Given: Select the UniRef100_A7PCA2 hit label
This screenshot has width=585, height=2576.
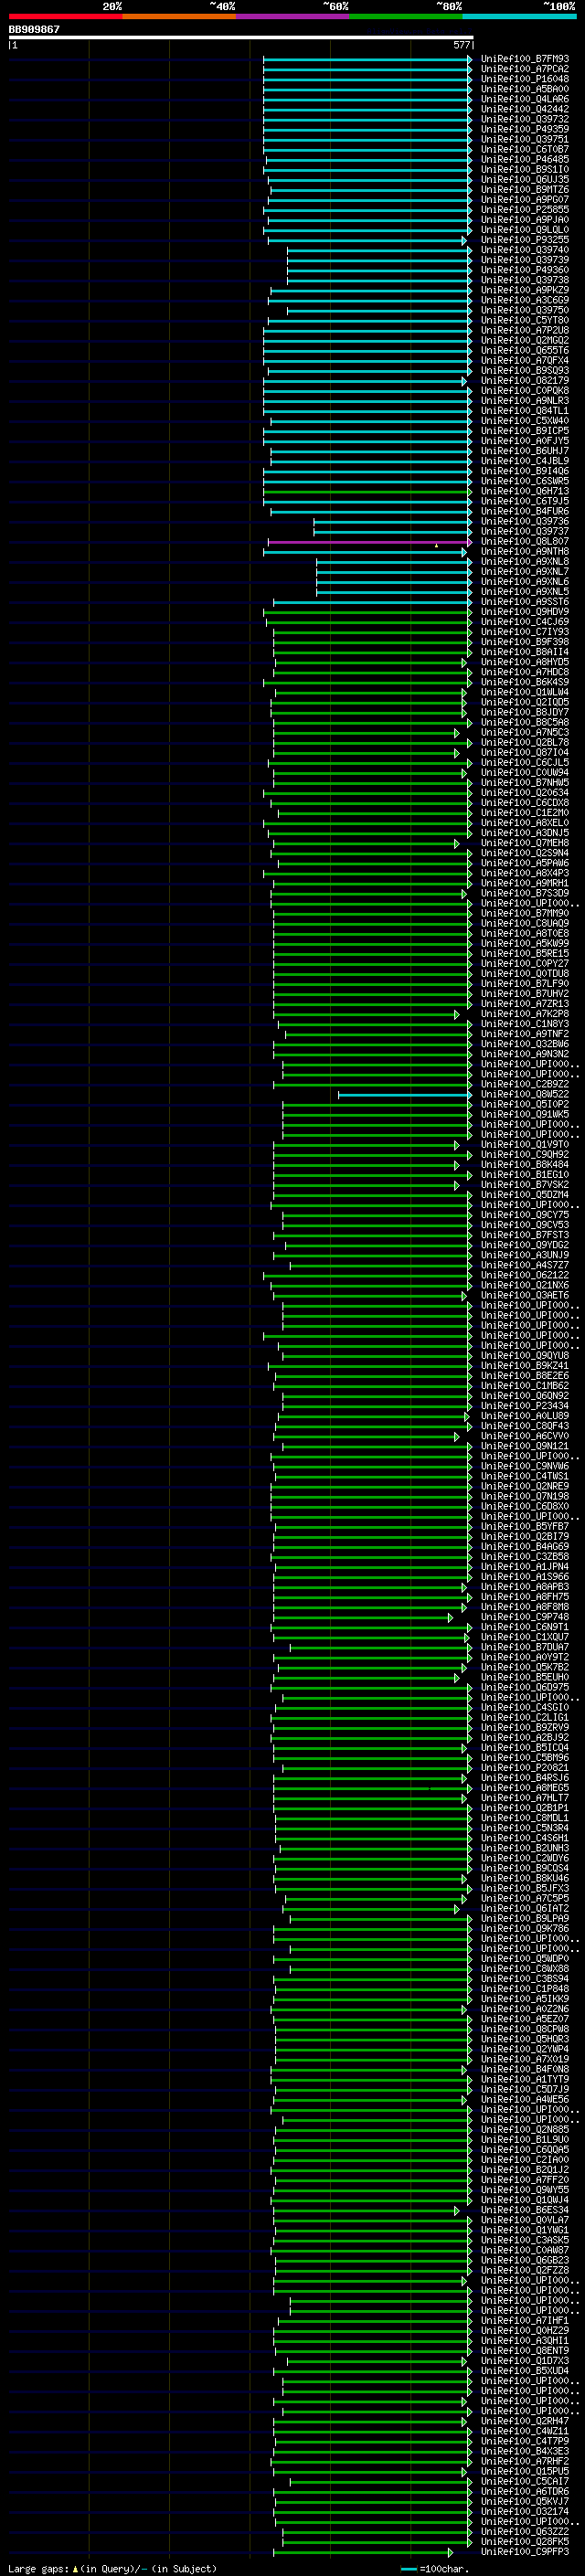Looking at the screenshot, I should pos(525,69).
